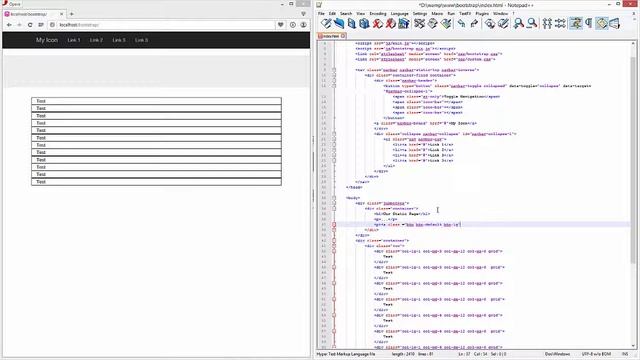Collapse the fold marker at the nav navbar line
Screen dimensions: 640x360
point(334,70)
